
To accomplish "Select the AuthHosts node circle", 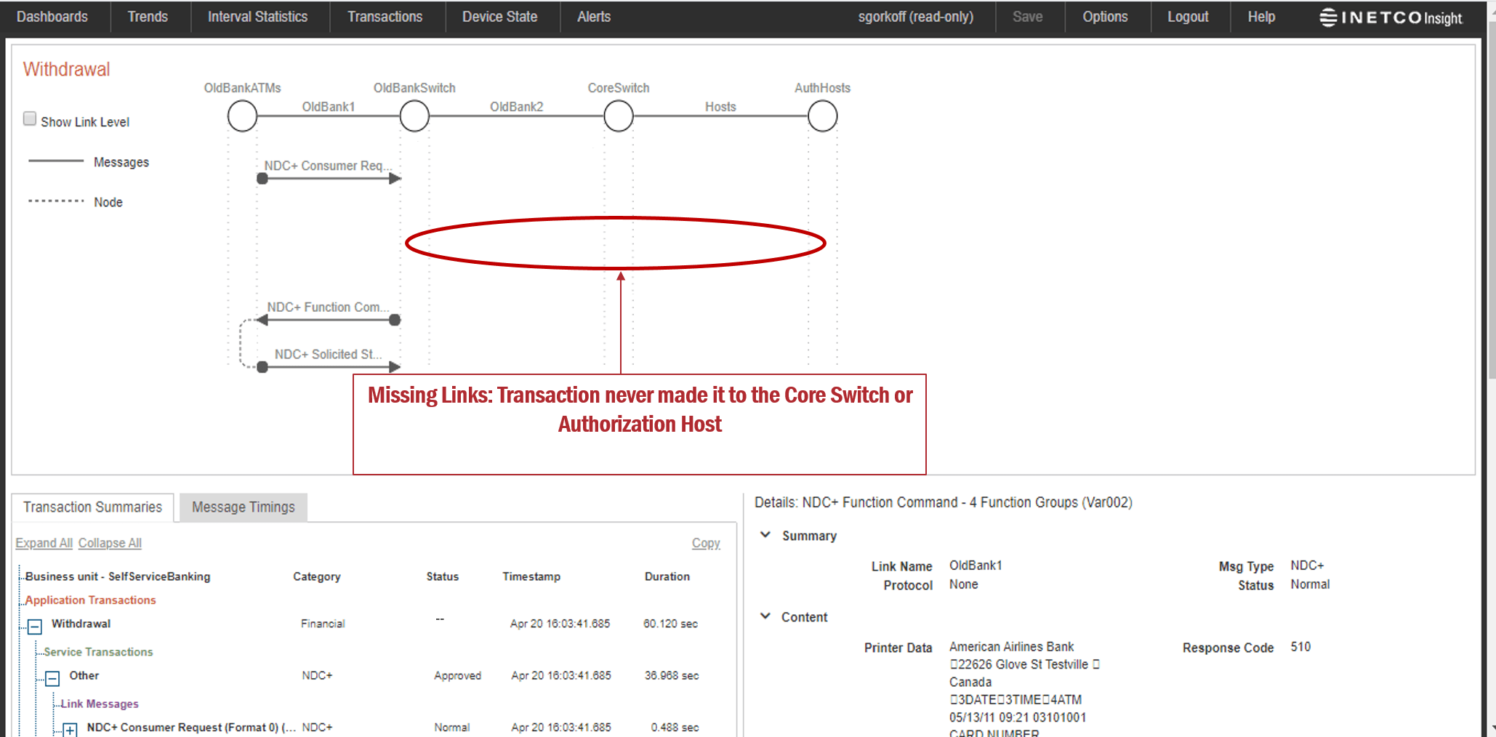I will 822,117.
